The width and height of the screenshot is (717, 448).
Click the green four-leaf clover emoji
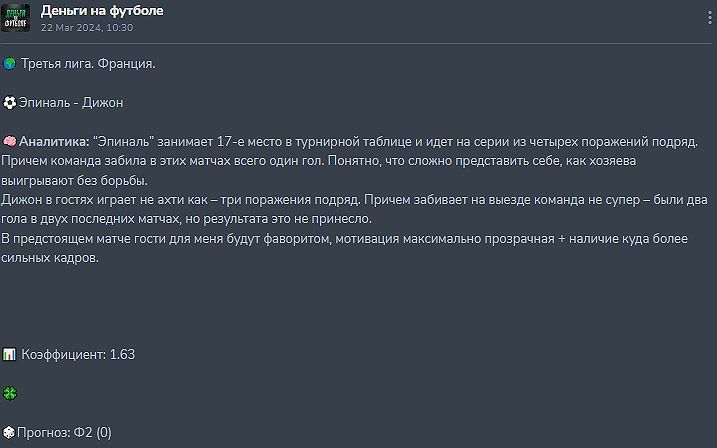[9, 393]
